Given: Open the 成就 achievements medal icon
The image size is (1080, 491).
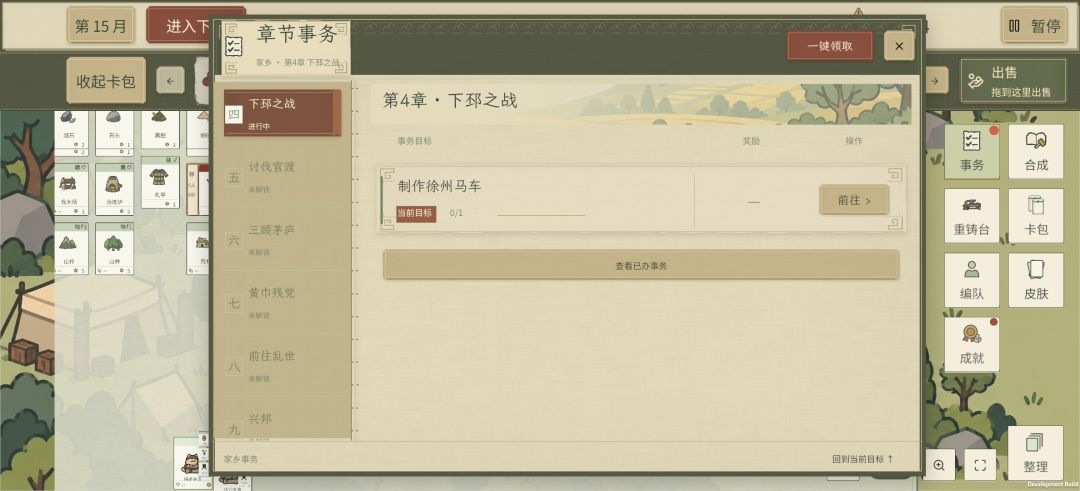Looking at the screenshot, I should (971, 344).
